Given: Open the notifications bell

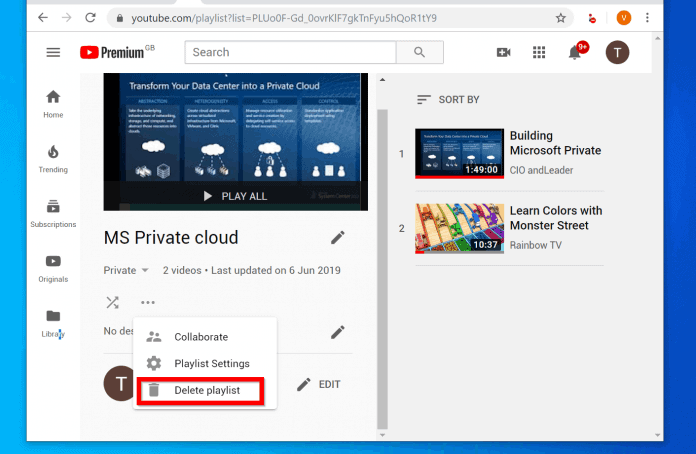Looking at the screenshot, I should pos(575,52).
